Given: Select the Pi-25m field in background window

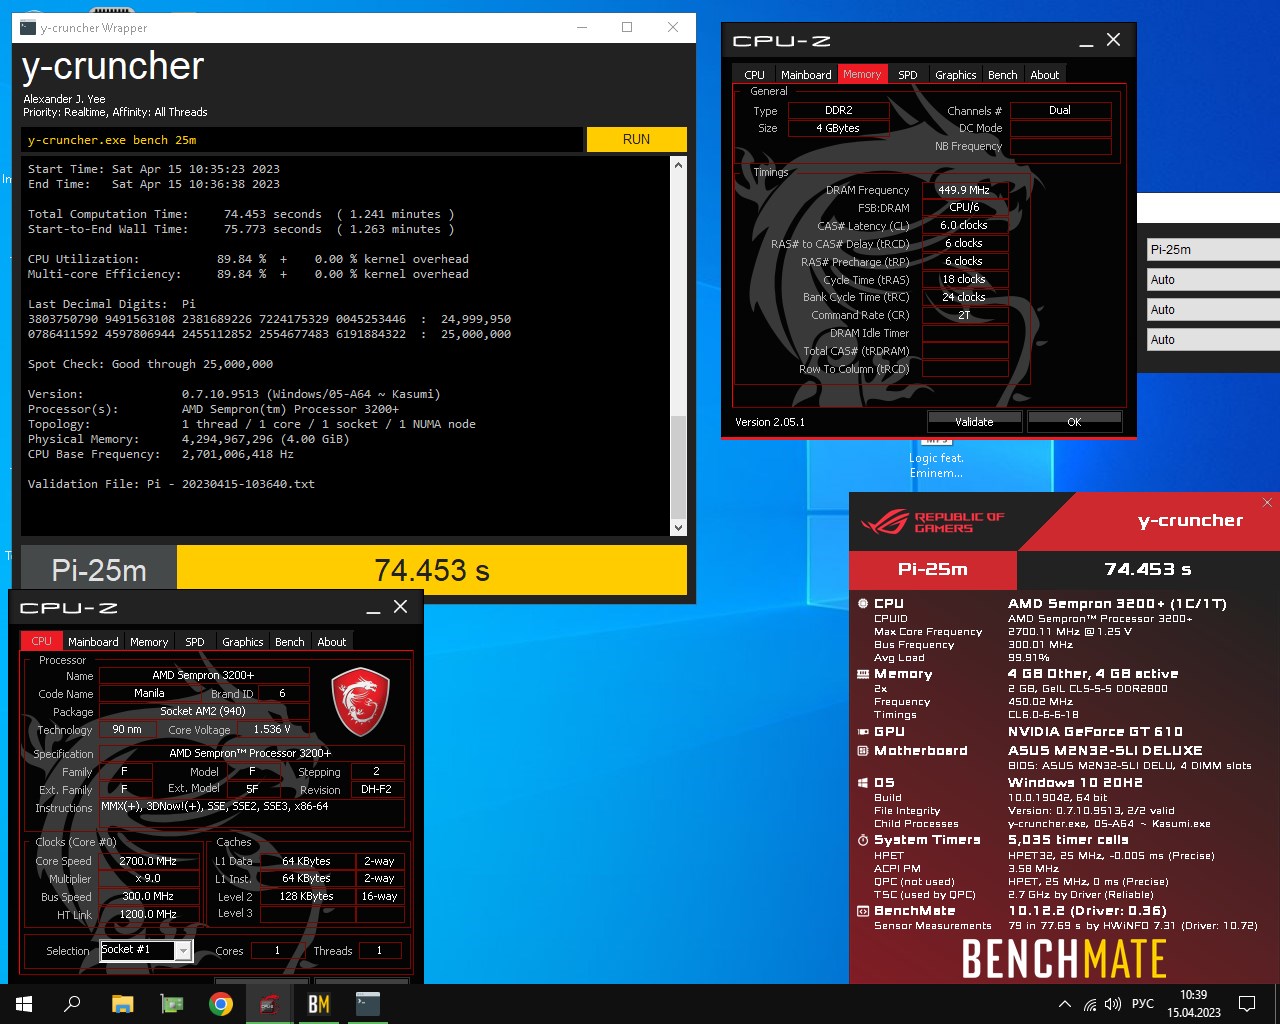Looking at the screenshot, I should [x=1213, y=250].
